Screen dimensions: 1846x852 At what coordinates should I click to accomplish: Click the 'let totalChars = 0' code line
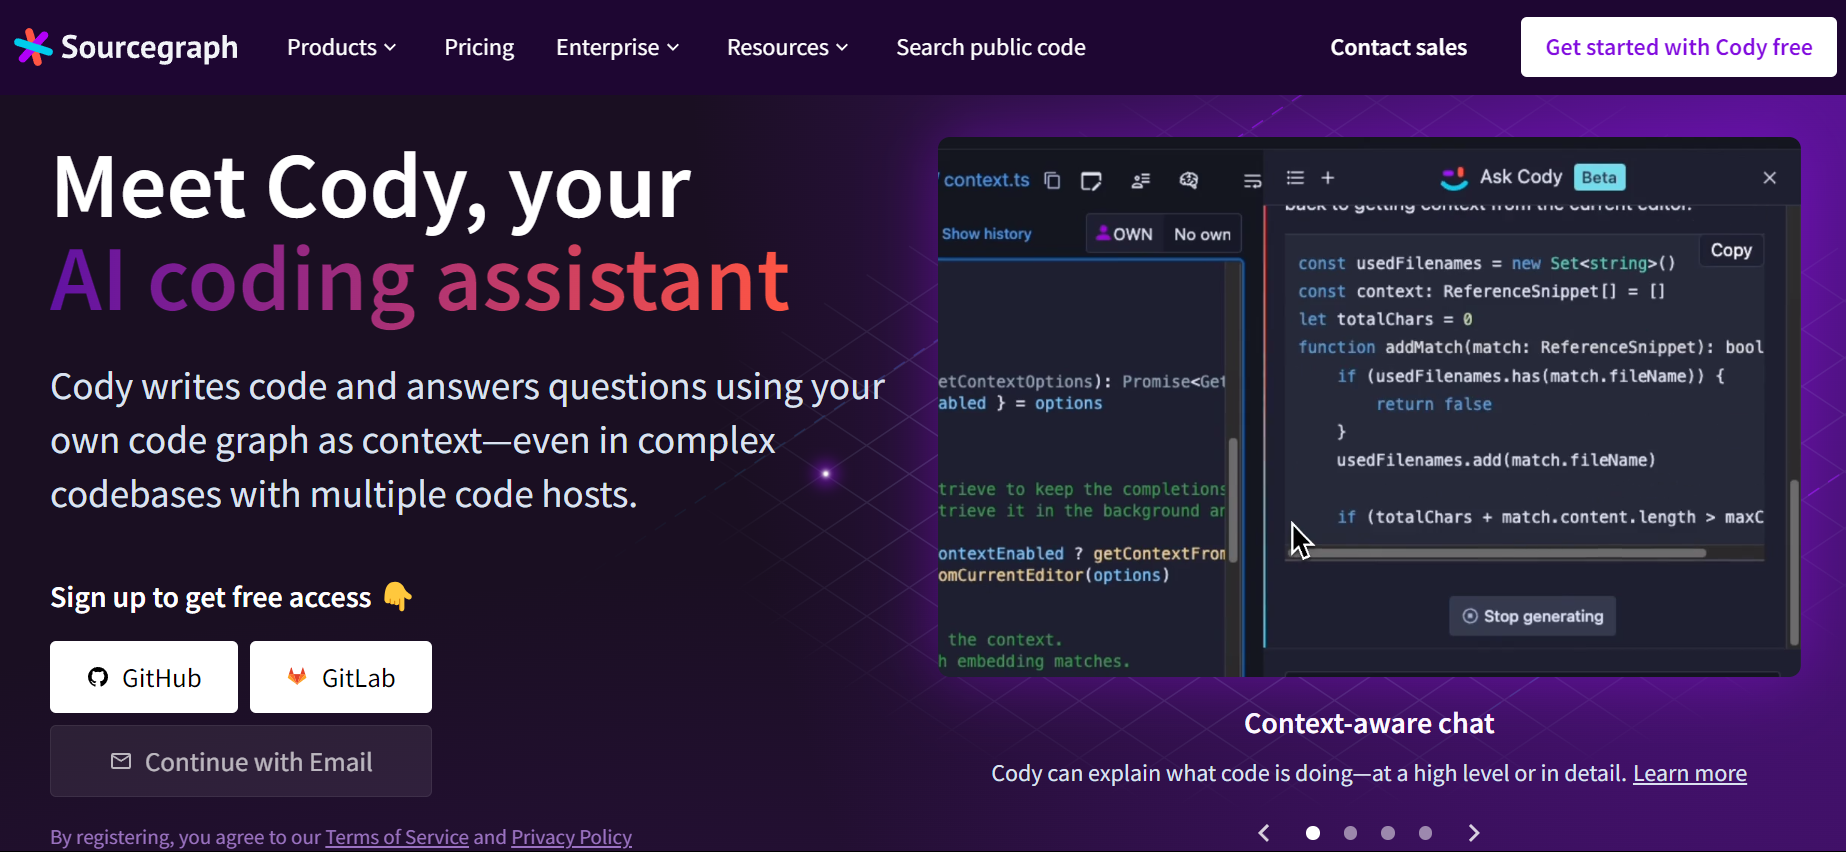1385,319
